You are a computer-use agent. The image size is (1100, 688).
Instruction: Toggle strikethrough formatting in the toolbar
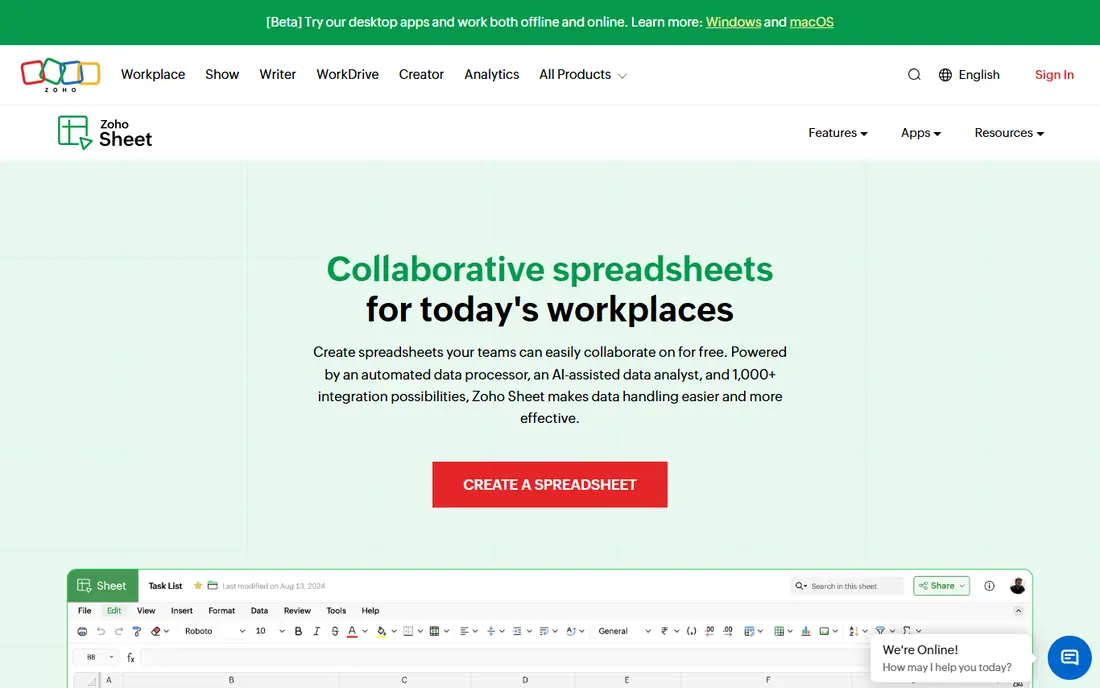(x=335, y=631)
